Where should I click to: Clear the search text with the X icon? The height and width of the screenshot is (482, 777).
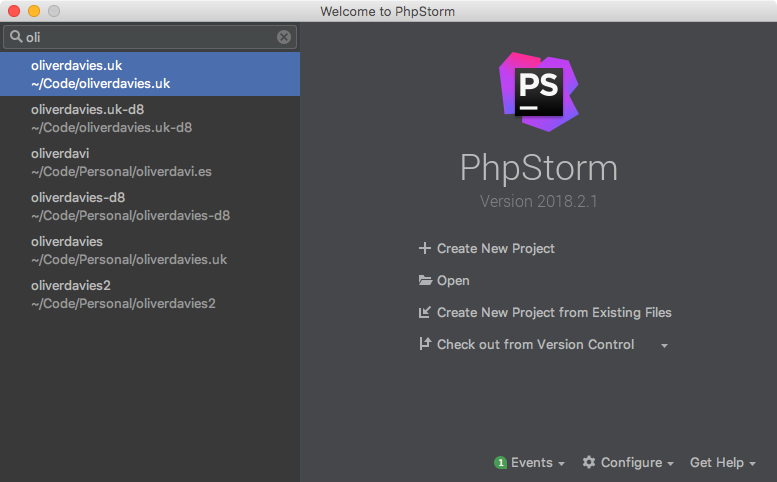[284, 37]
